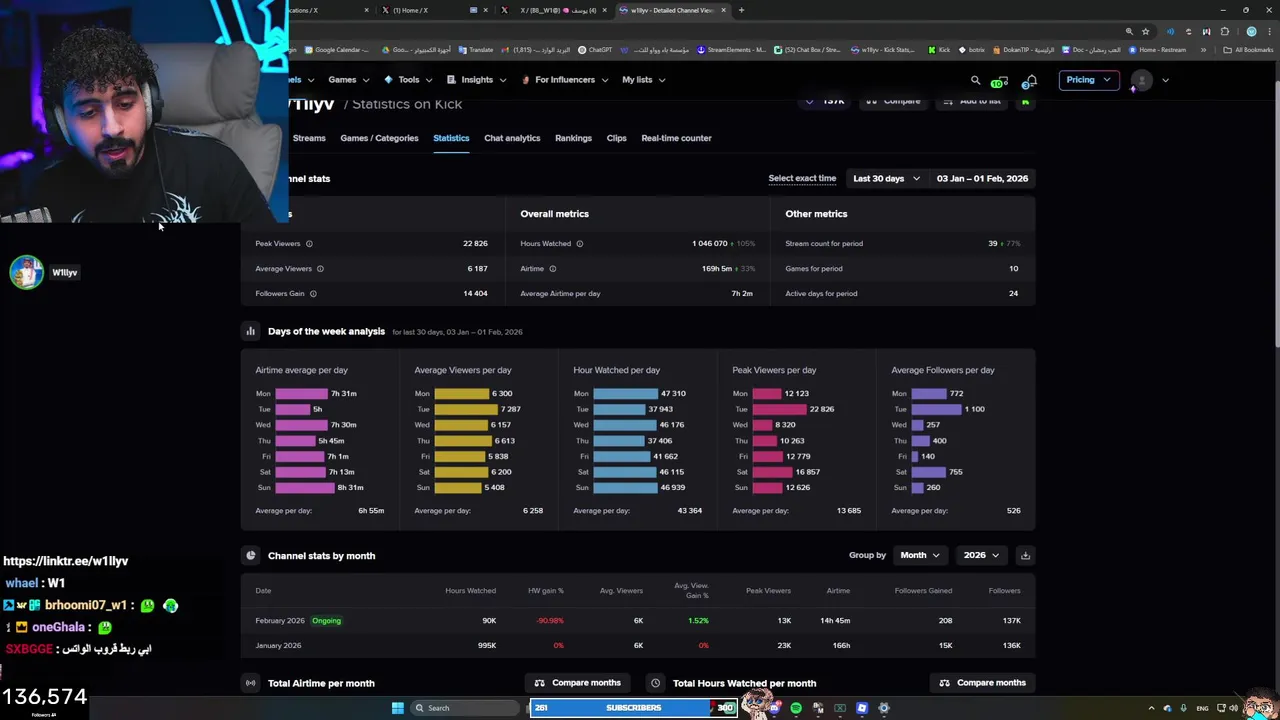Click info icon next to Airtime
The height and width of the screenshot is (720, 1280).
tap(553, 269)
